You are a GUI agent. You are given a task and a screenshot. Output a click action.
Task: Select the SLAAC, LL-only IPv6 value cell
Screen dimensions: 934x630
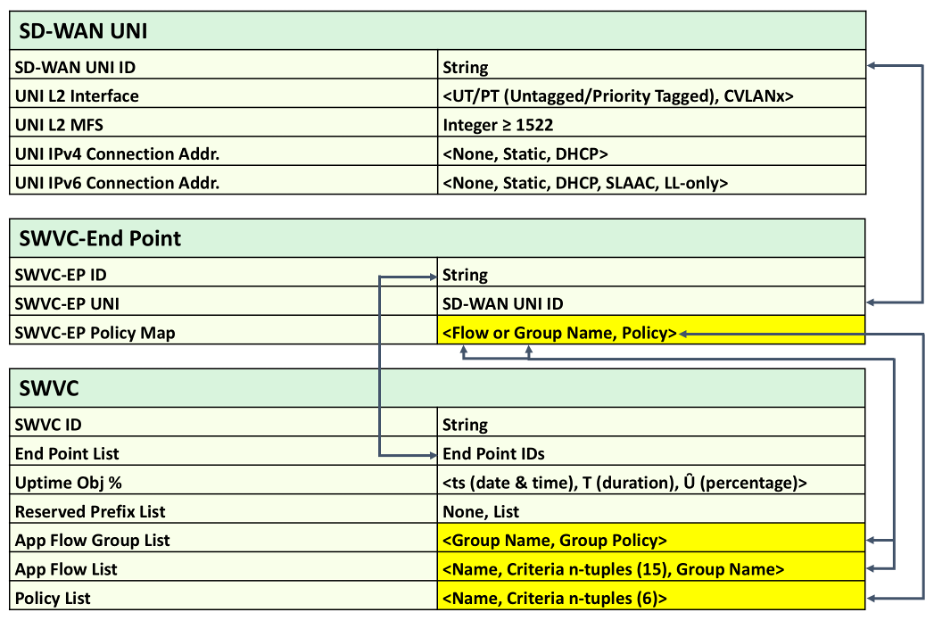point(651,181)
